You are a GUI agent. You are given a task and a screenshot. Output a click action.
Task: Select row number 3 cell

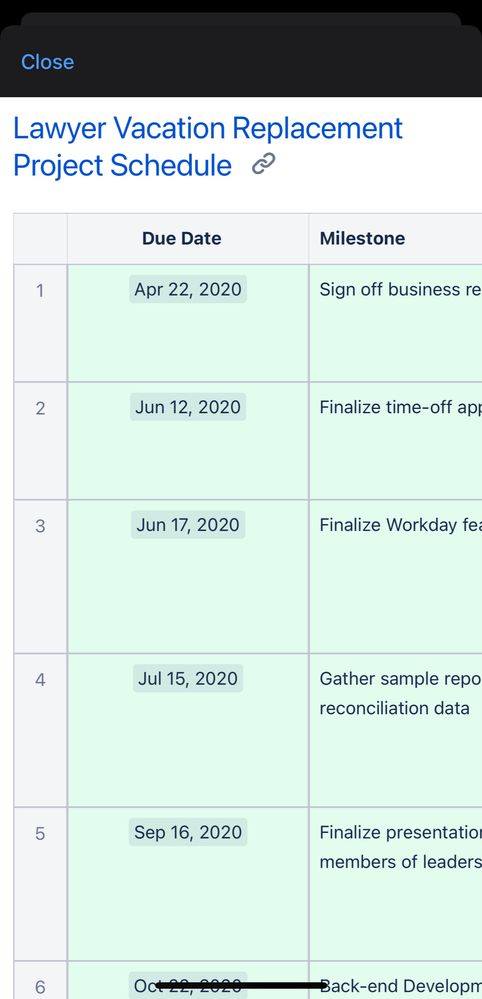click(x=40, y=577)
